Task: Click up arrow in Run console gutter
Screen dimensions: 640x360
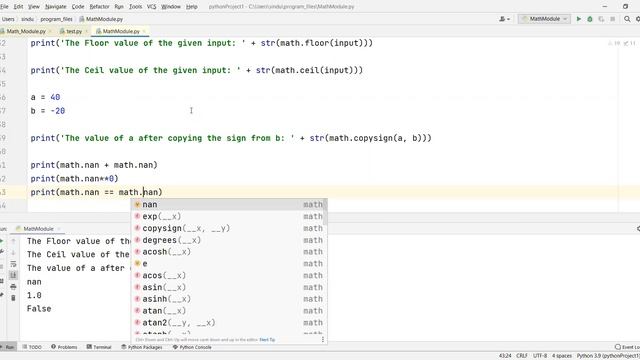Action: pyautogui.click(x=13, y=241)
